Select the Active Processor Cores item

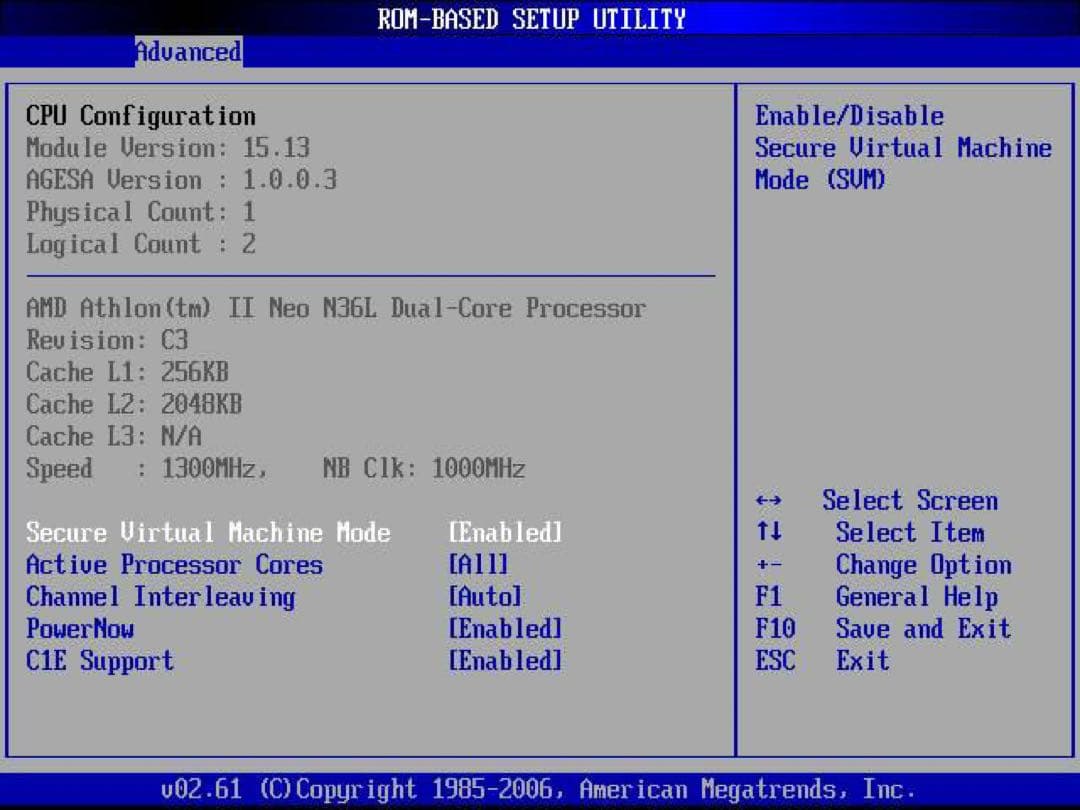[174, 565]
